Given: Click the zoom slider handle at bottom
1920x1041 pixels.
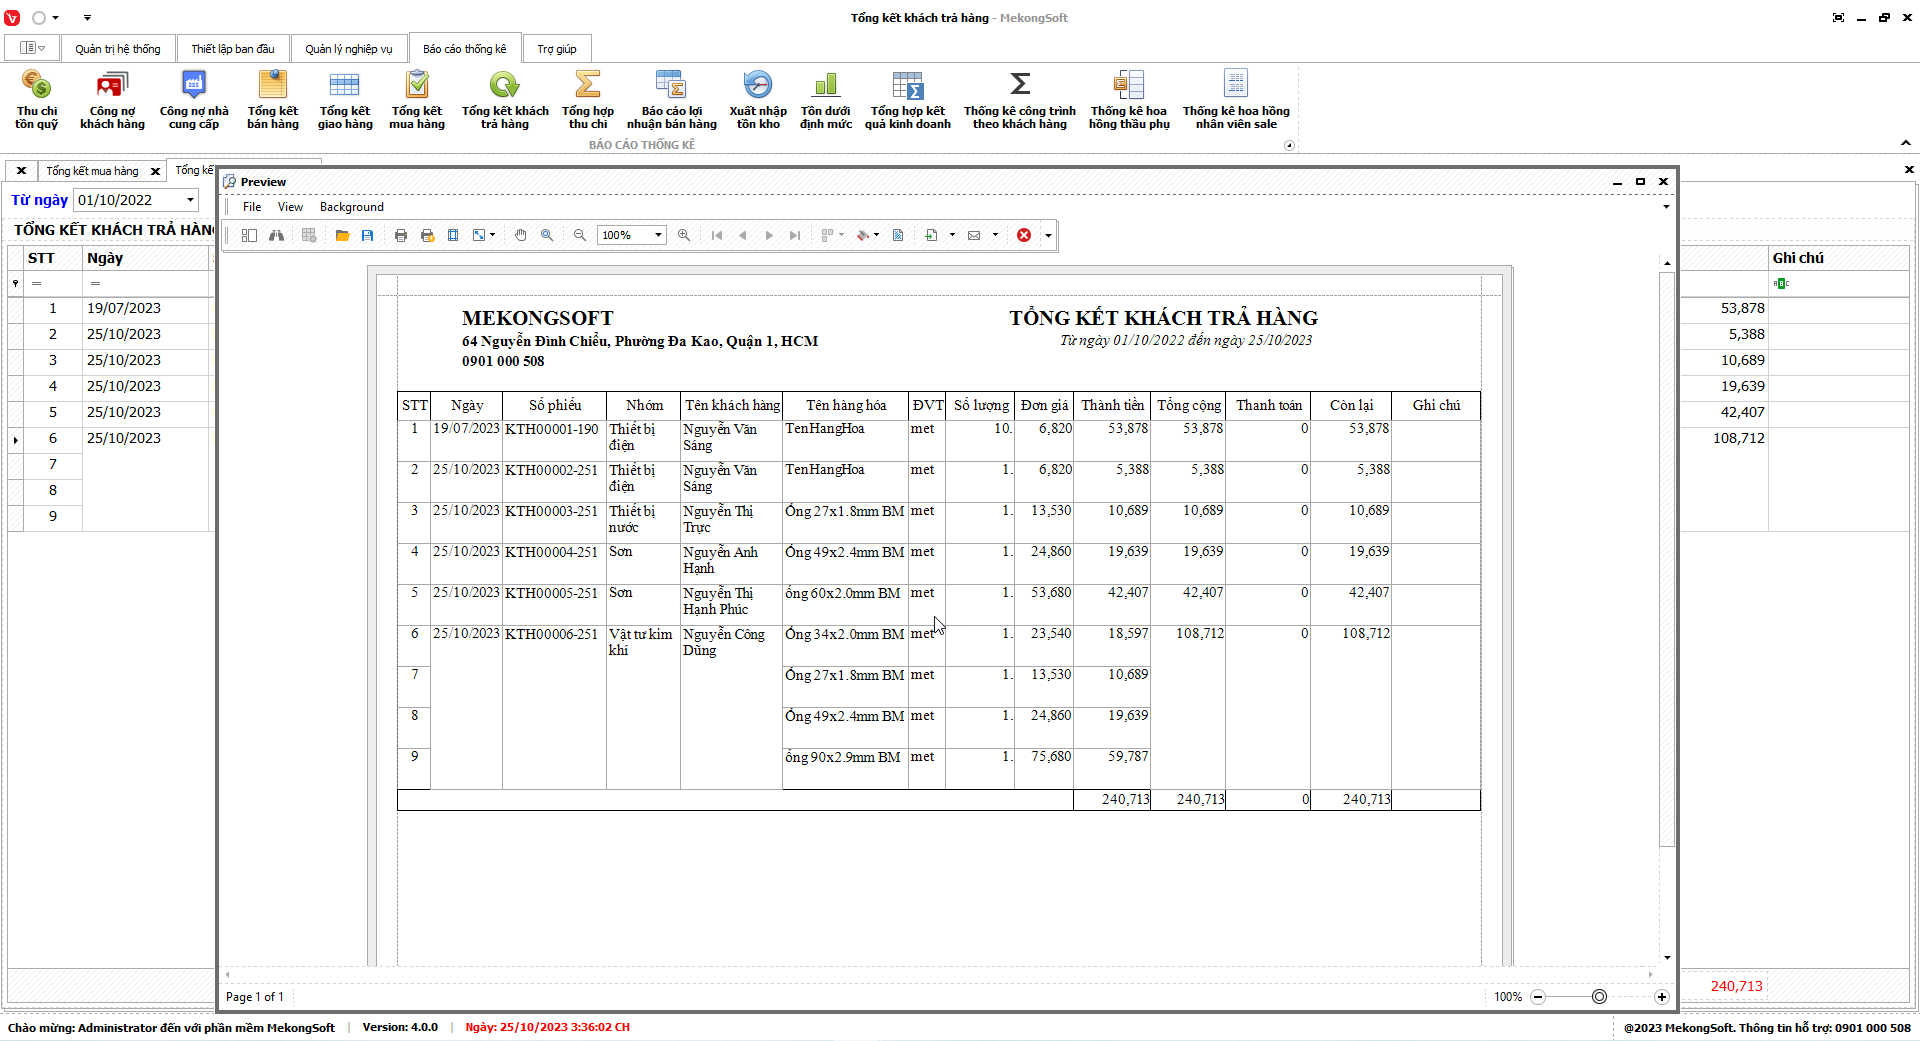Looking at the screenshot, I should (1599, 997).
